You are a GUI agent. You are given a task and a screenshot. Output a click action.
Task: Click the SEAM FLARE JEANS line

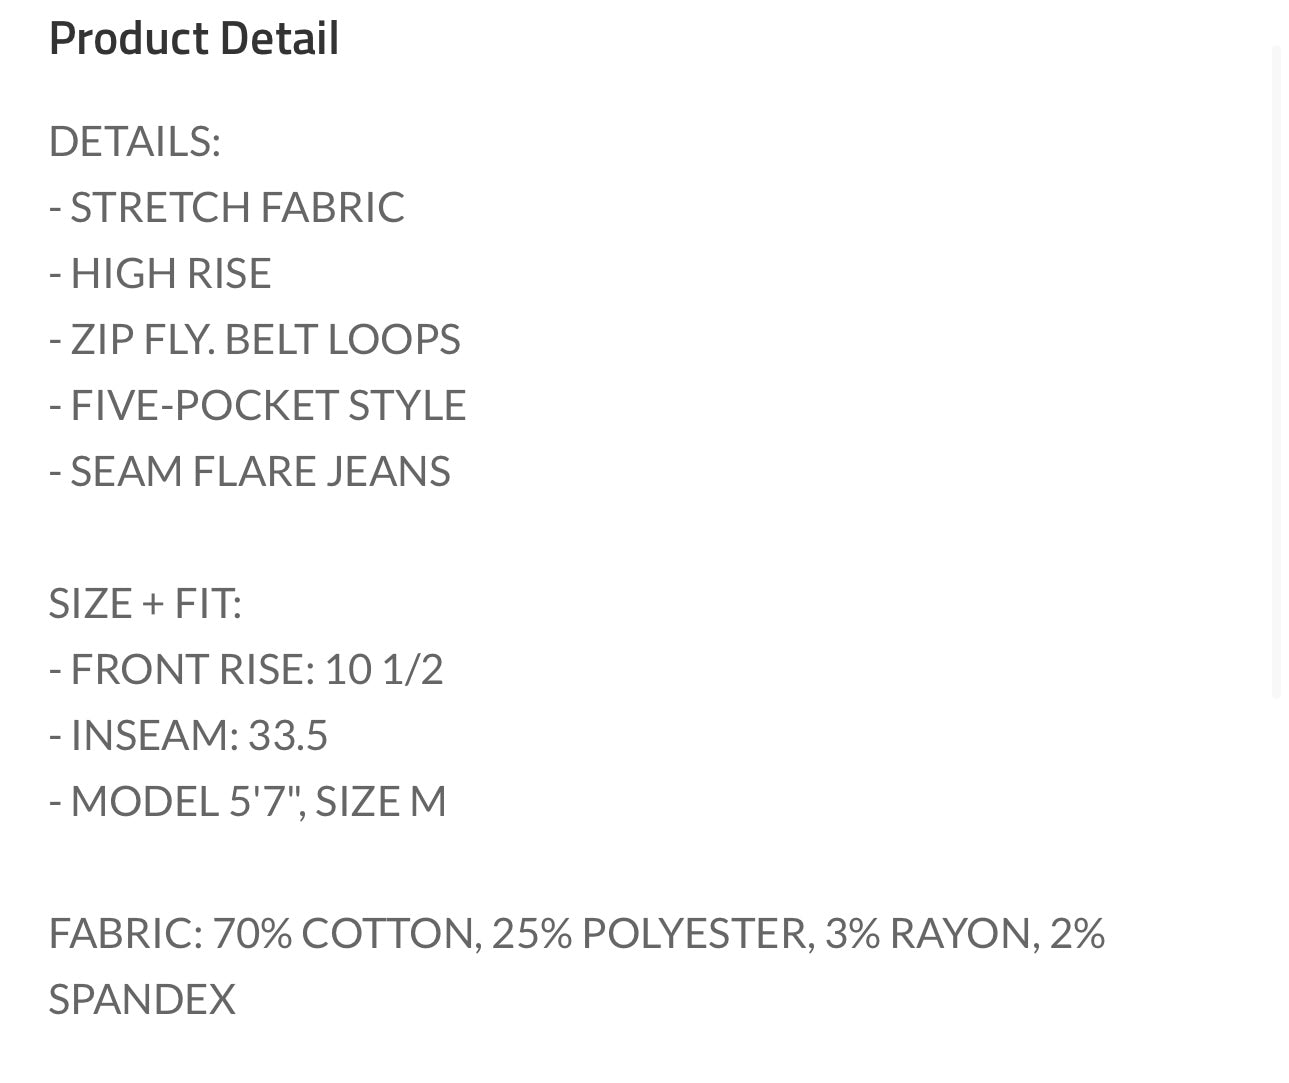pyautogui.click(x=250, y=471)
